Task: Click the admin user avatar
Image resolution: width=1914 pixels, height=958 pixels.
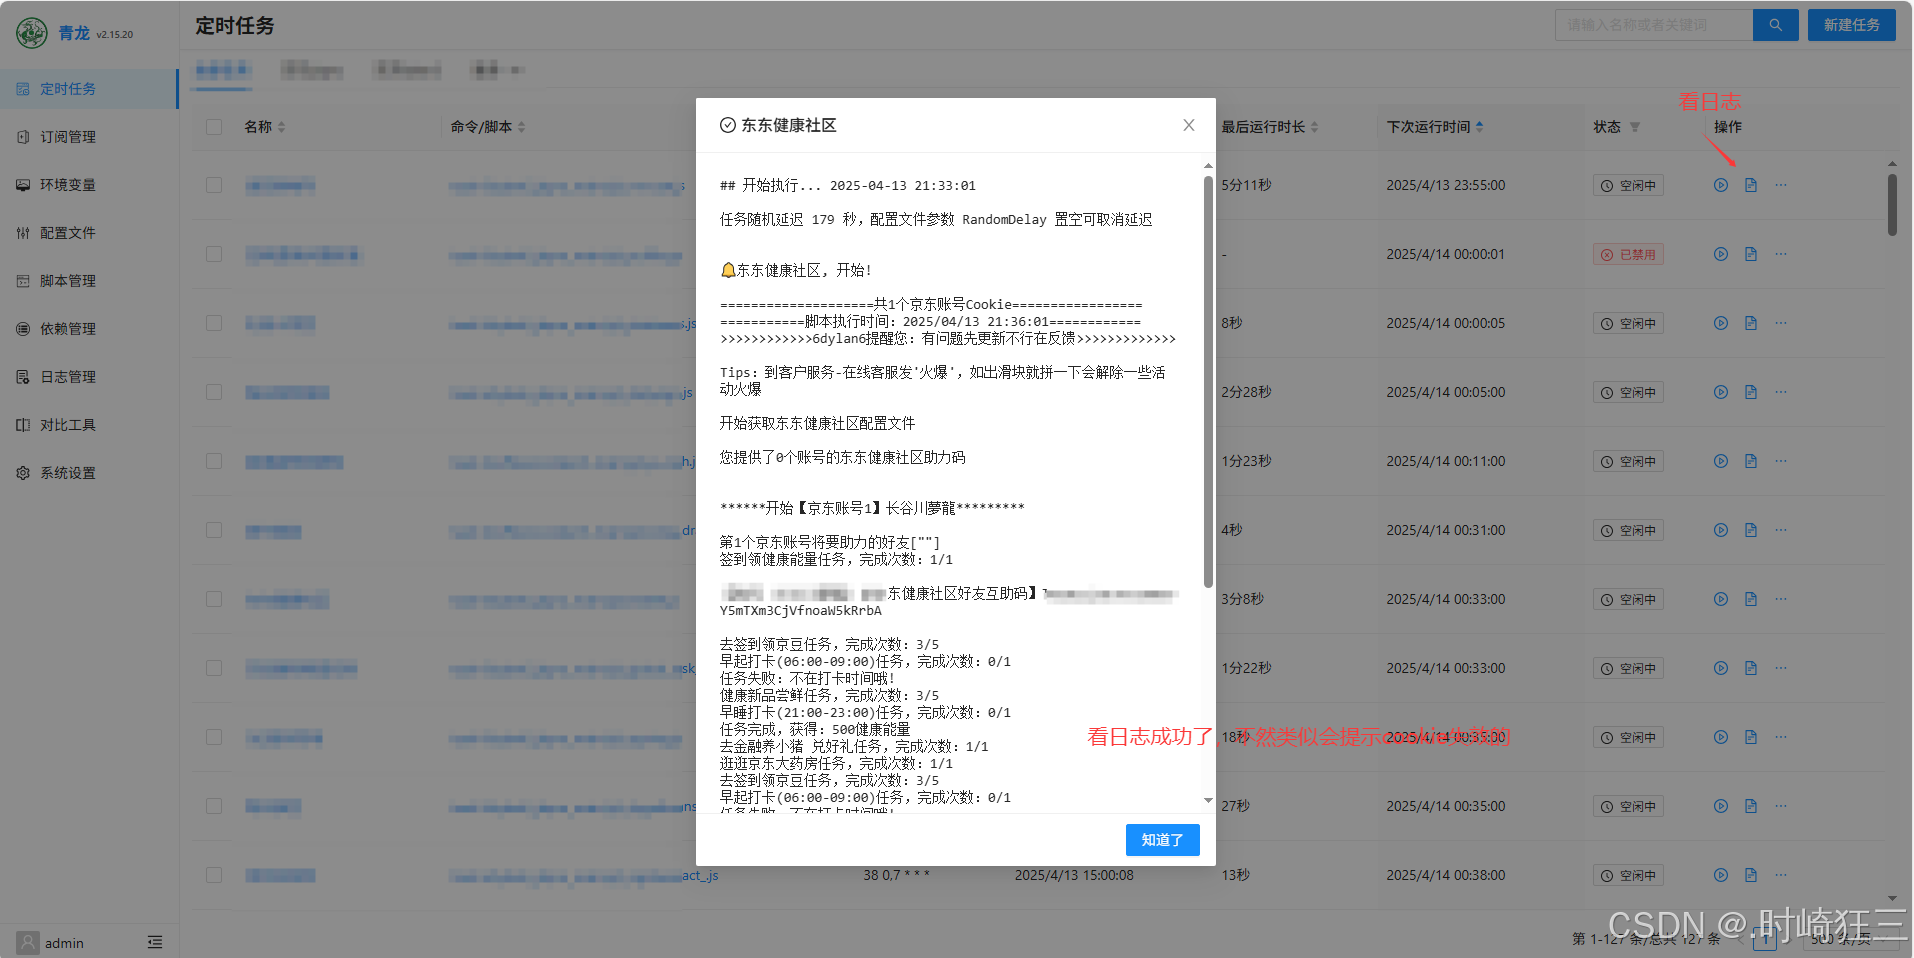Action: point(28,942)
